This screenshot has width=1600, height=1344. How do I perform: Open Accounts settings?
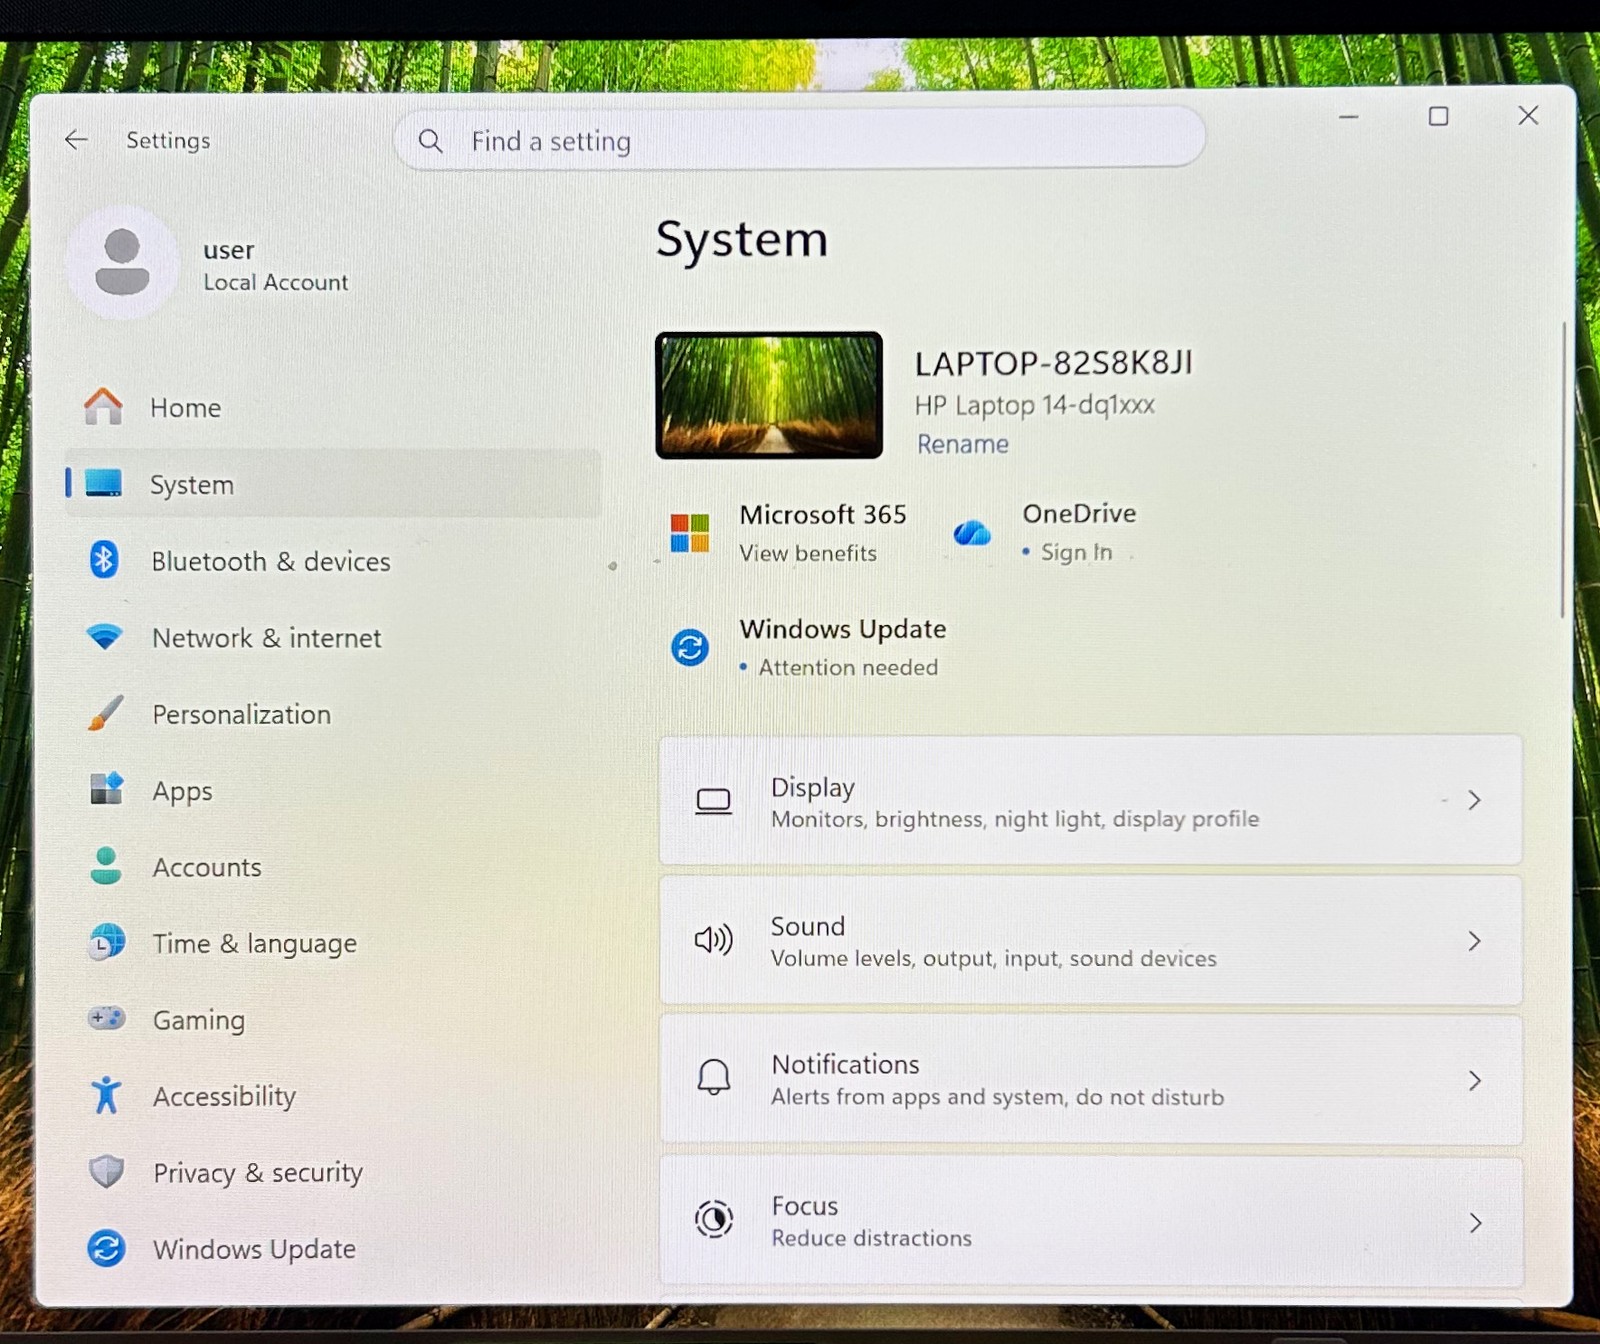coord(333,866)
